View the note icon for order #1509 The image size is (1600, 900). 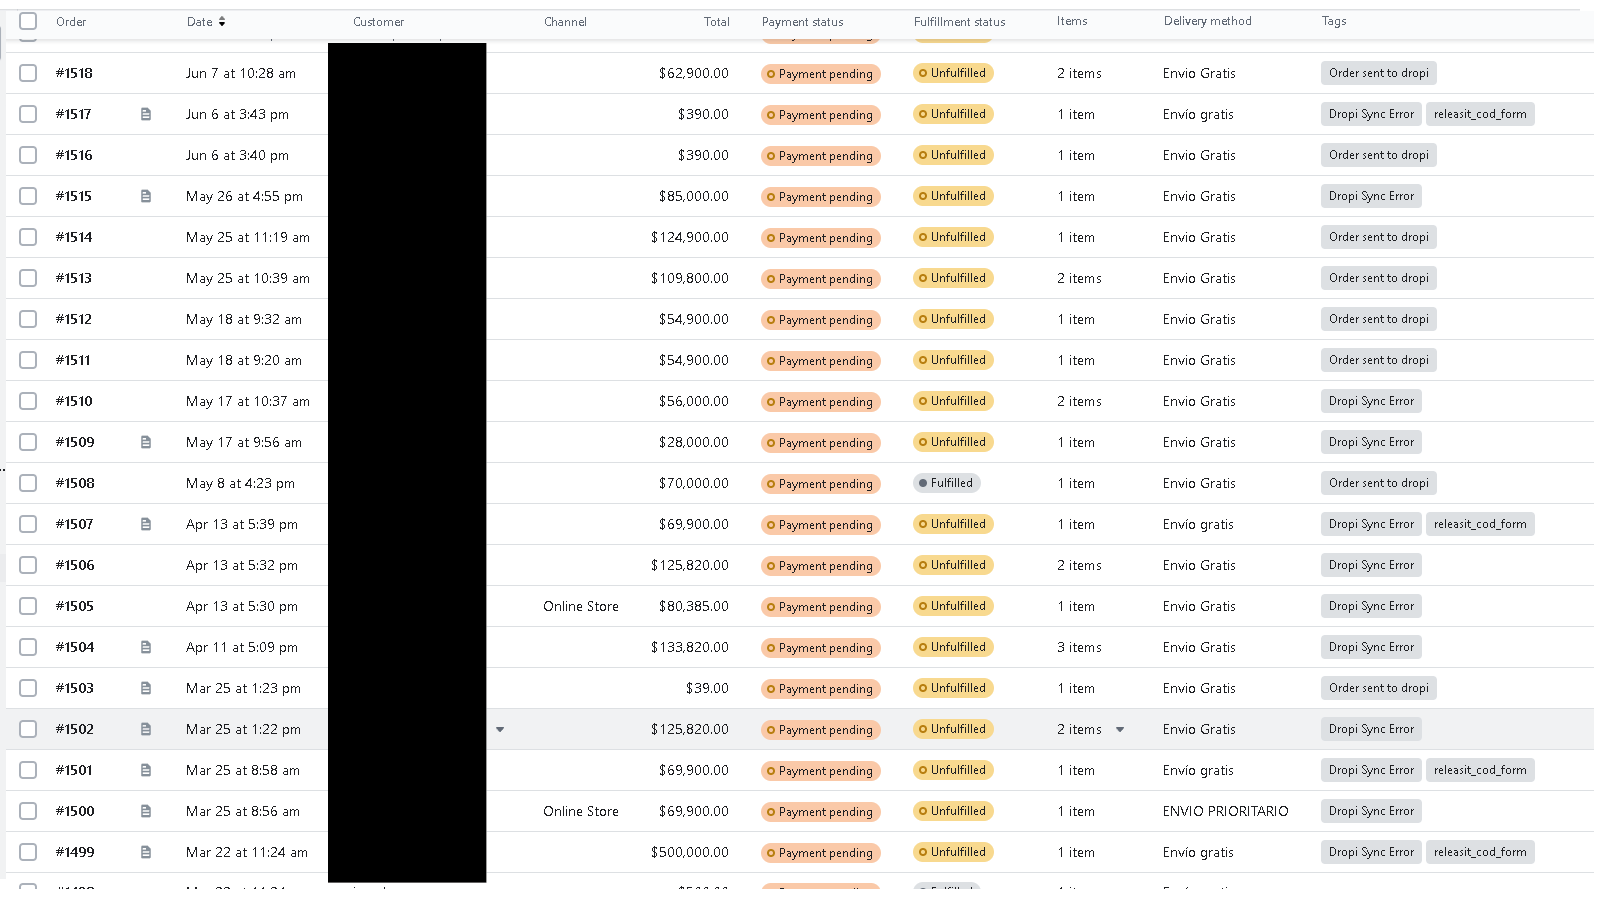(146, 442)
